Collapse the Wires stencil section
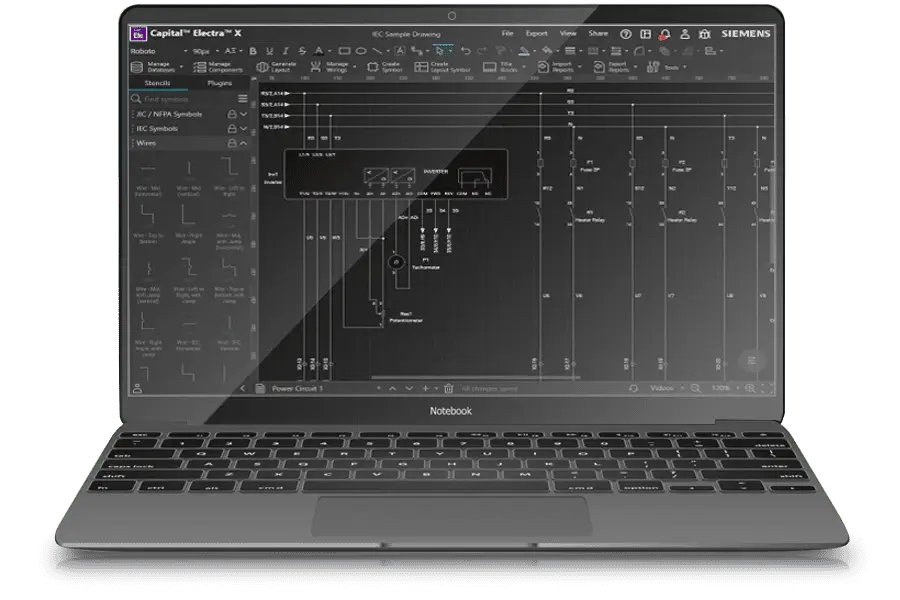 pyautogui.click(x=243, y=143)
